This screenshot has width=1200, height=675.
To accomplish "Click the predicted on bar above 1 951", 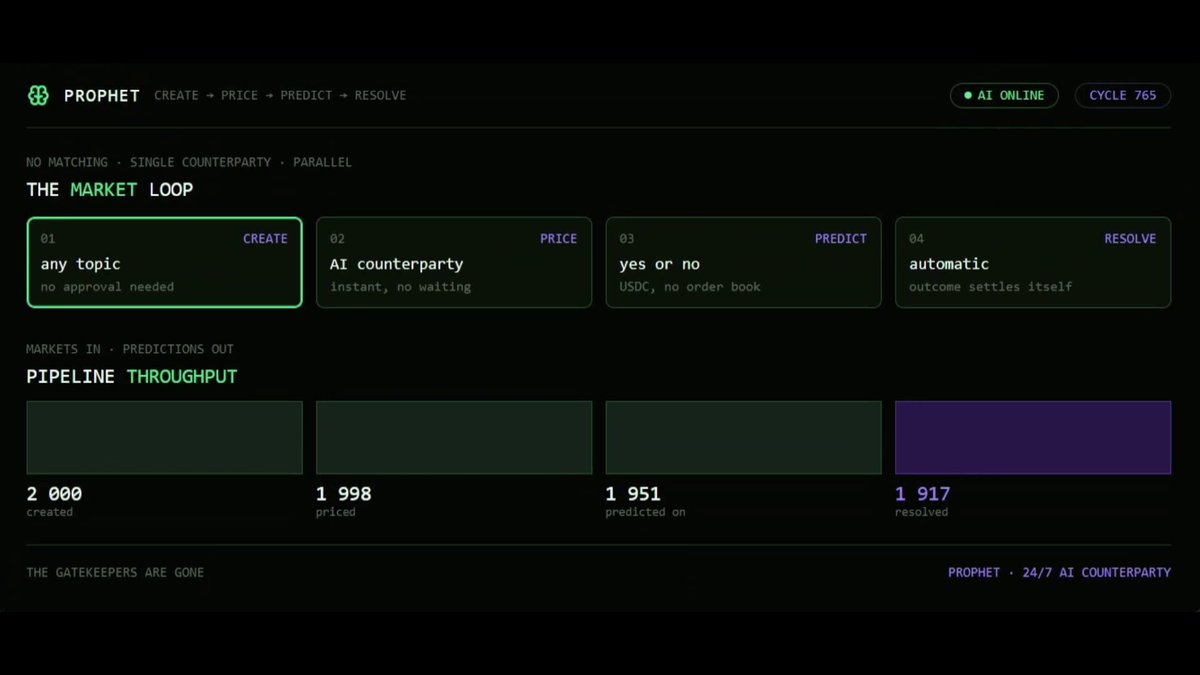I will [744, 438].
